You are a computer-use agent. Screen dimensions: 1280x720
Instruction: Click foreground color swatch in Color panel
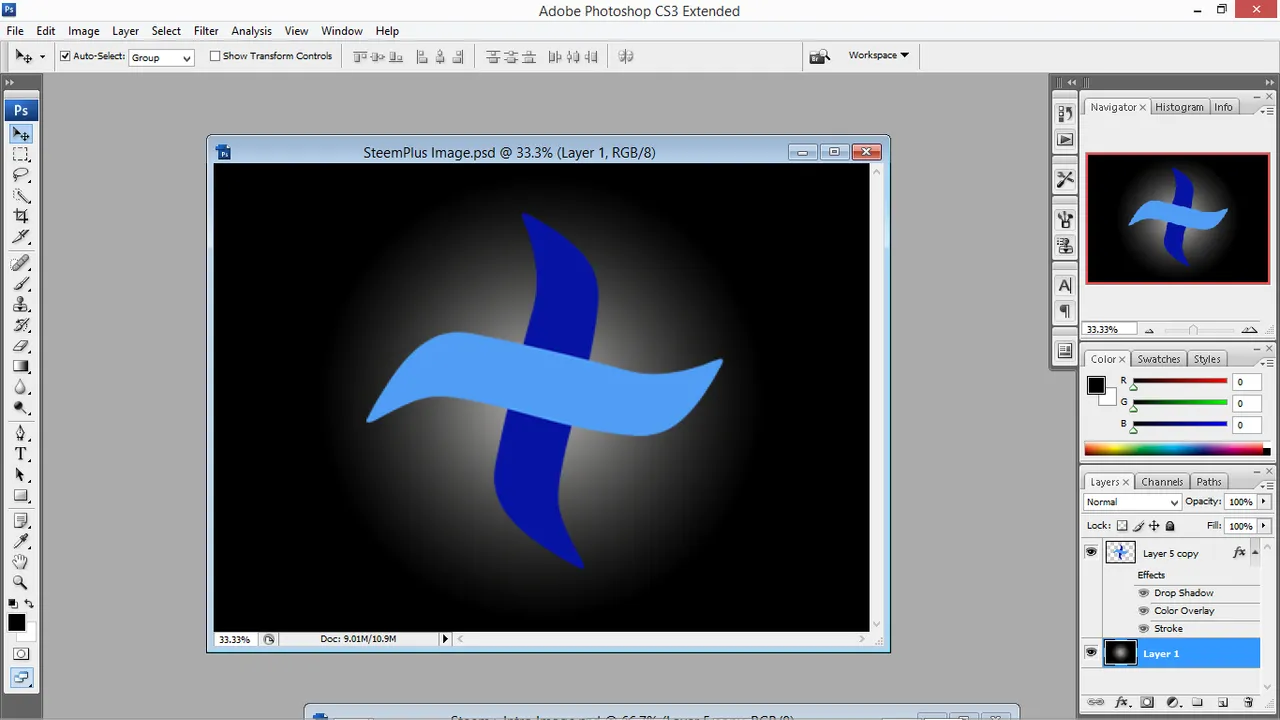[x=1097, y=386]
